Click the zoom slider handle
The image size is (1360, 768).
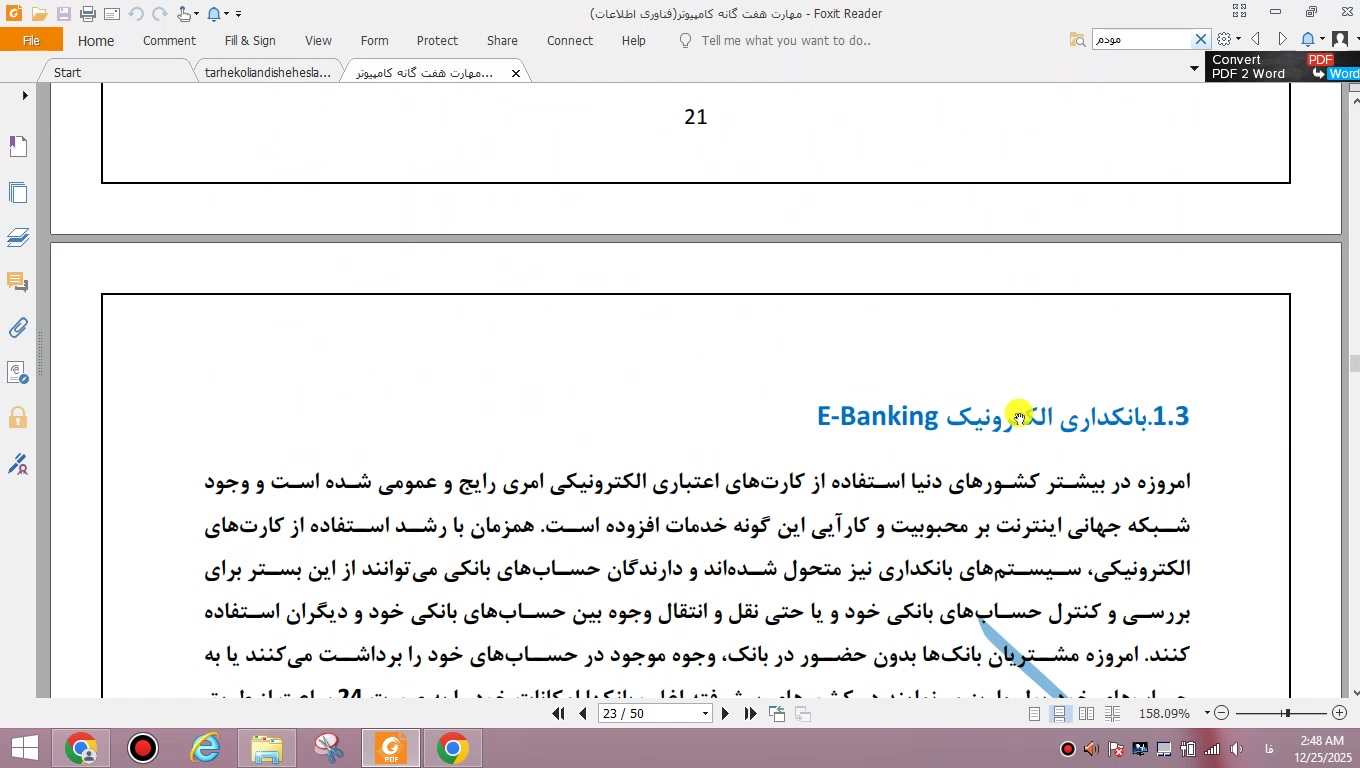(x=1287, y=713)
